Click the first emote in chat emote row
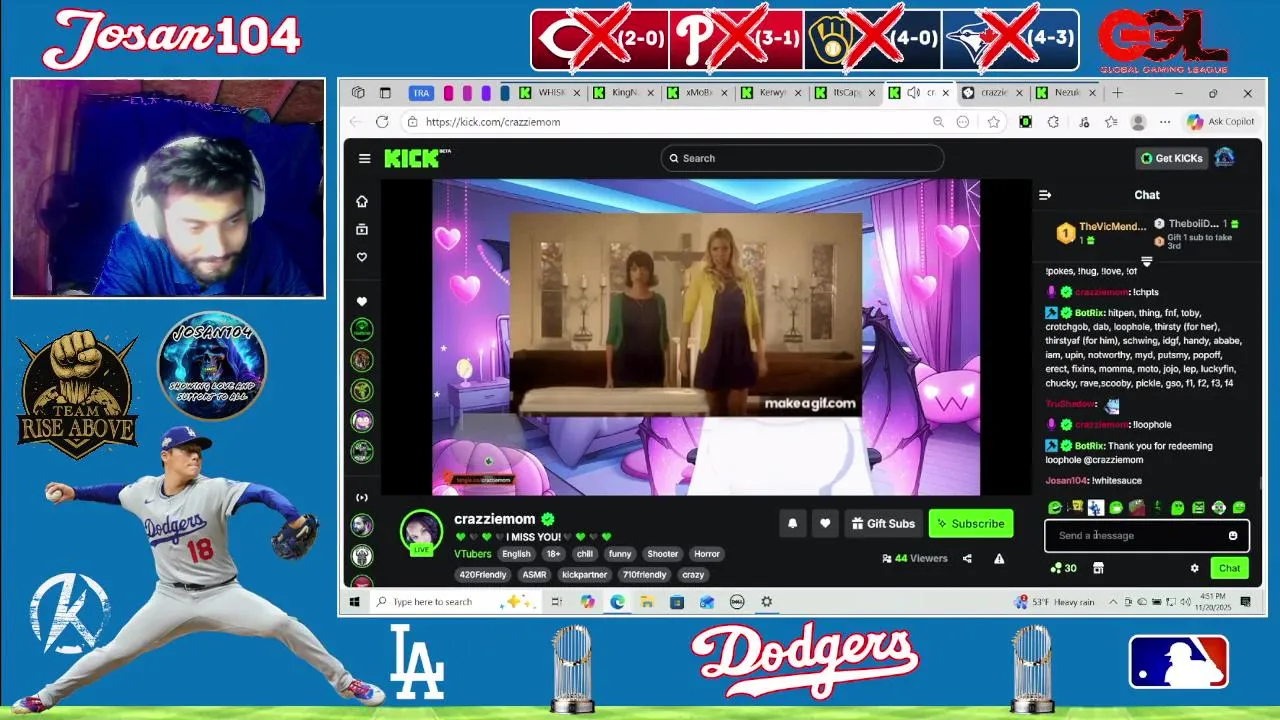Screen dimensions: 1280x720 1054,508
